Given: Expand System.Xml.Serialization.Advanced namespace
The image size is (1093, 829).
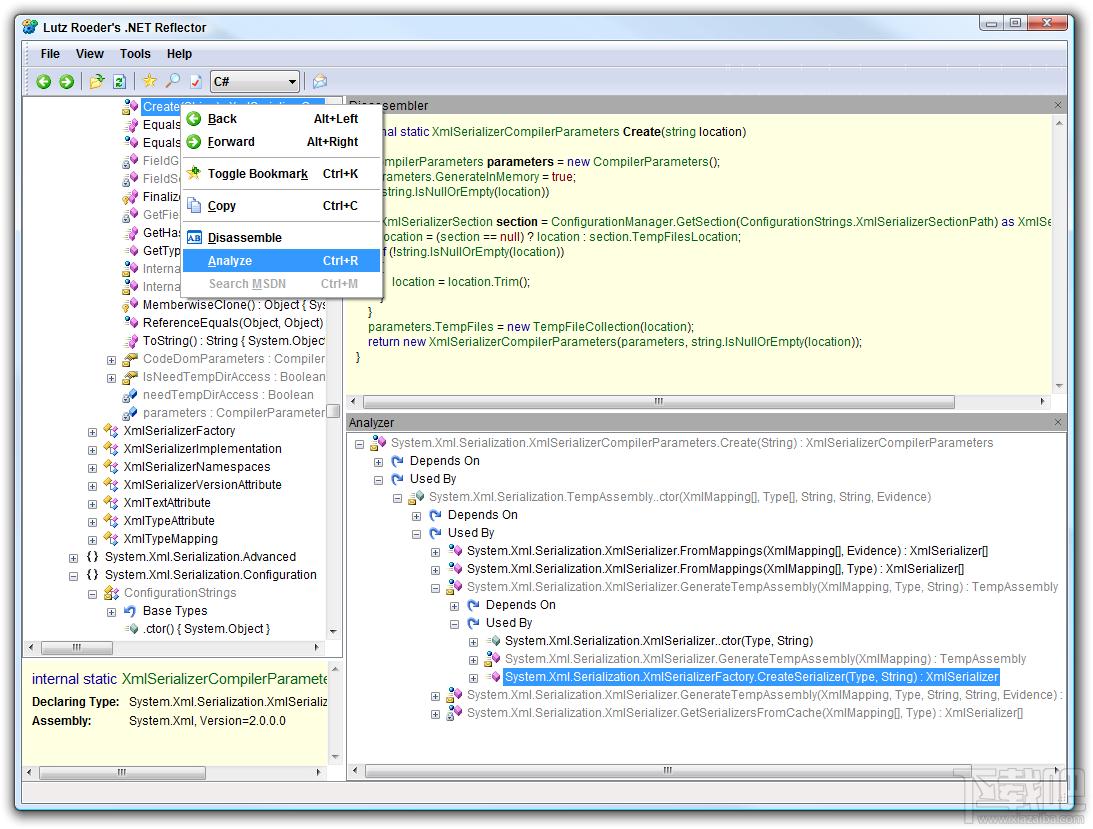Looking at the screenshot, I should (73, 558).
